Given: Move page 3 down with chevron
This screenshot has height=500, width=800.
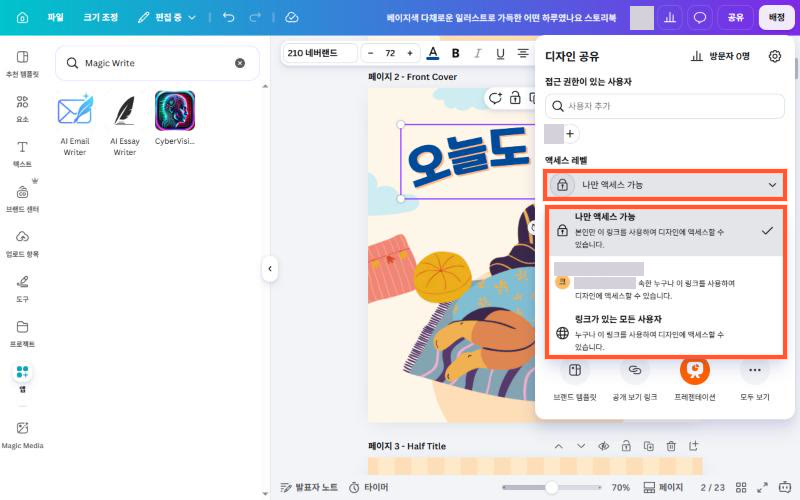Looking at the screenshot, I should click(x=581, y=446).
